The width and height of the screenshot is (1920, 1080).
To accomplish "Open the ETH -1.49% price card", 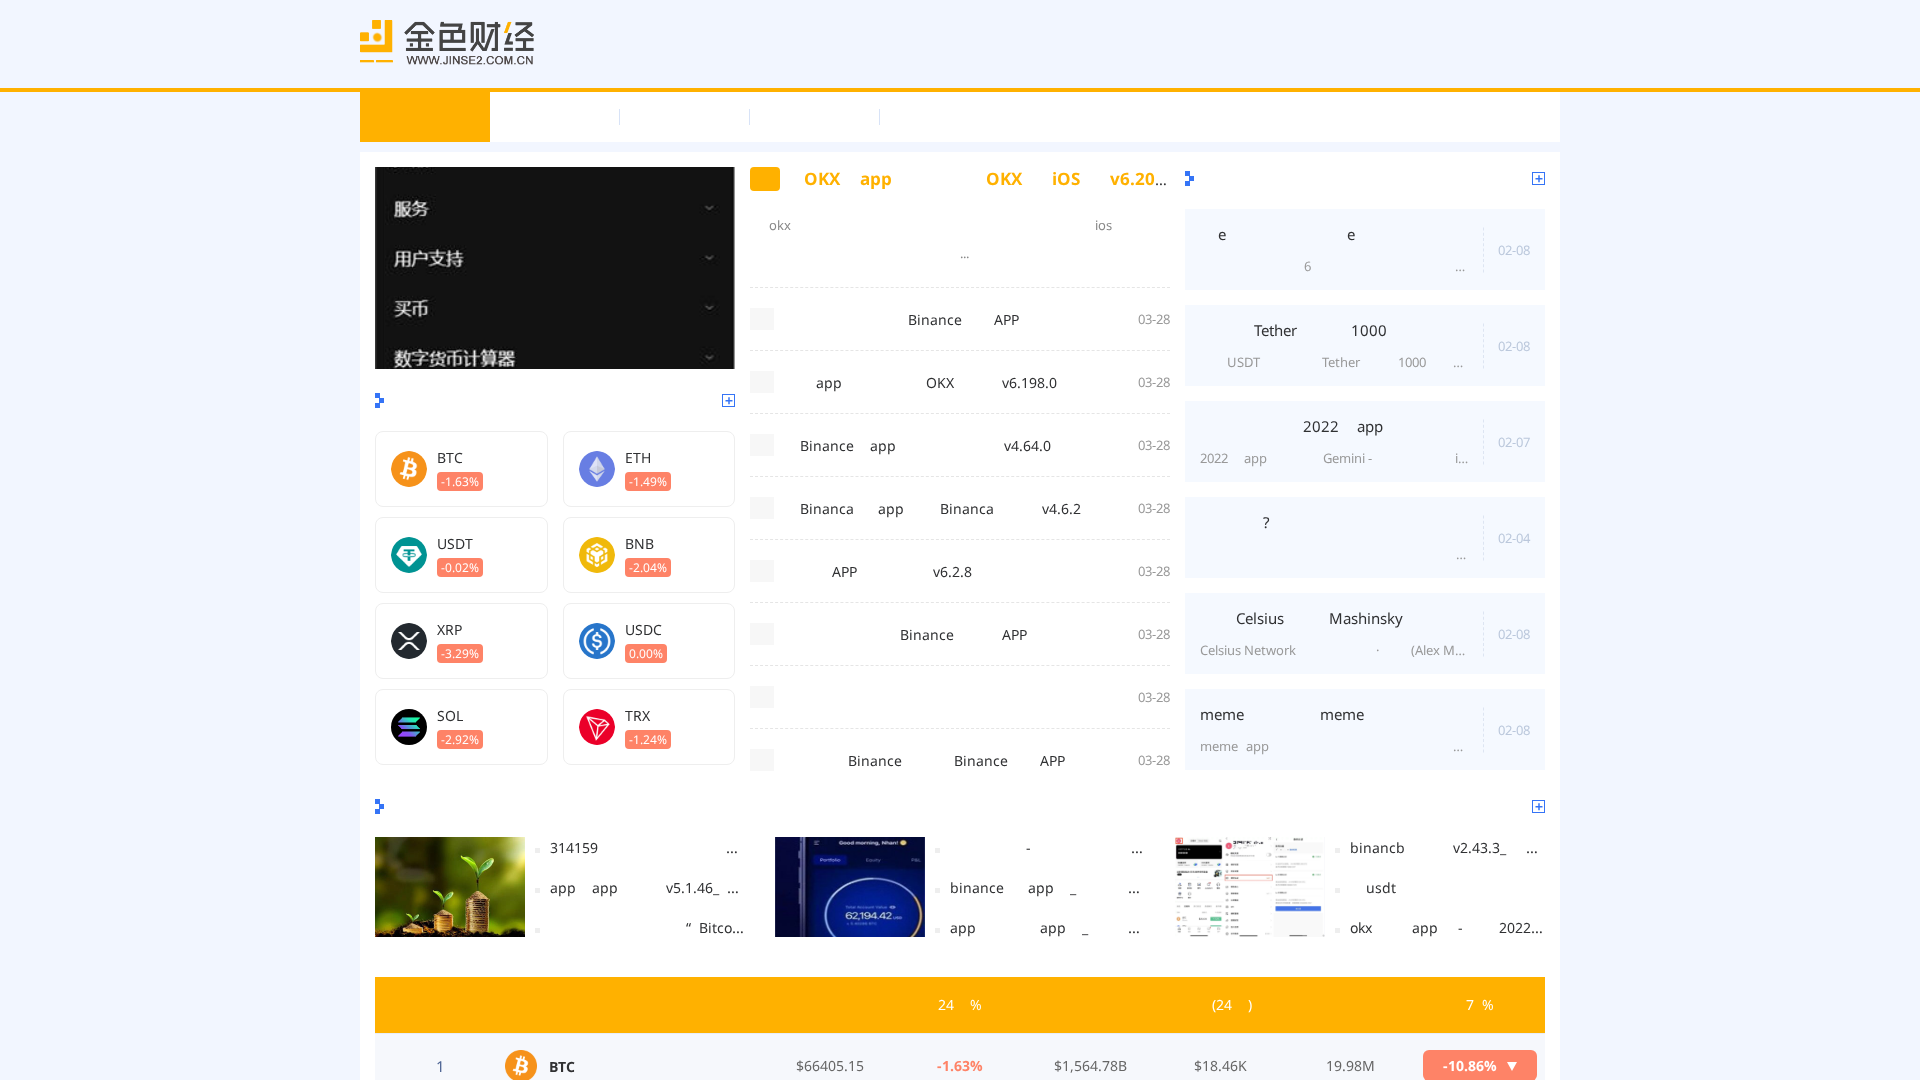I will (x=649, y=469).
